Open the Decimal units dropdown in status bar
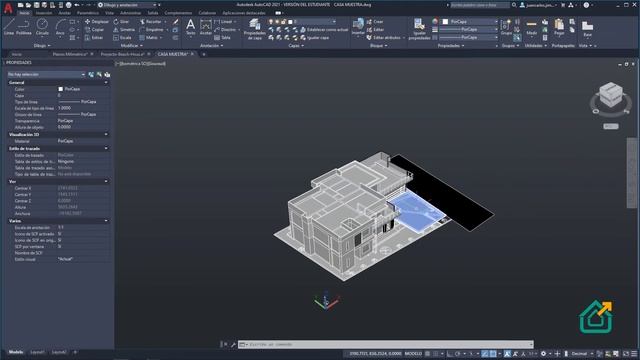This screenshot has width=640, height=360. coord(582,353)
